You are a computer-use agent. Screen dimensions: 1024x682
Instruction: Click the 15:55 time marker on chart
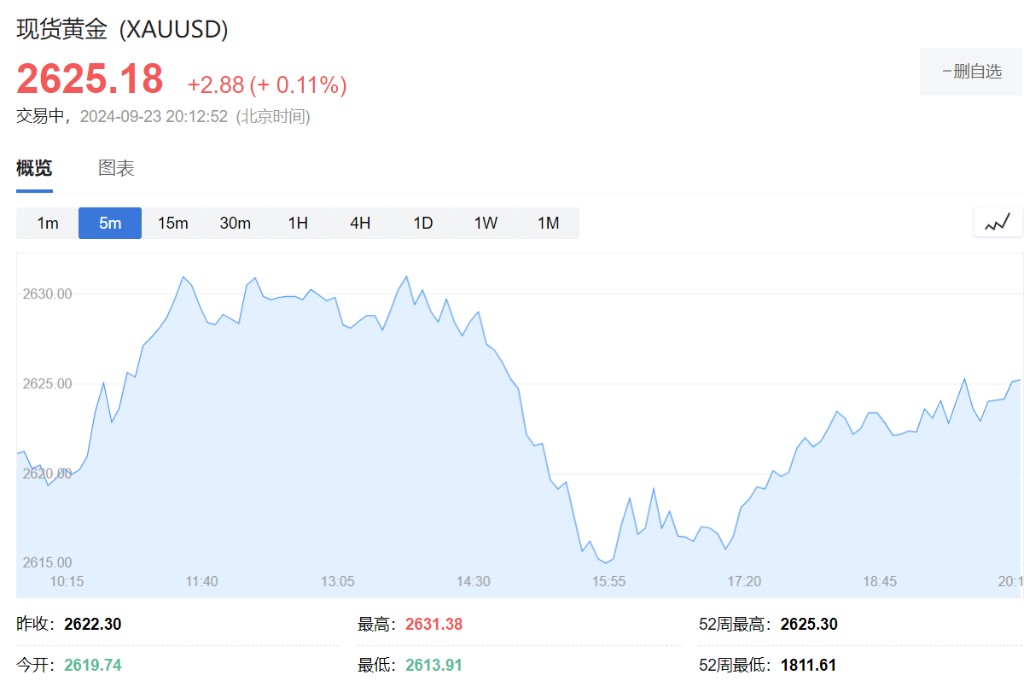click(x=609, y=581)
